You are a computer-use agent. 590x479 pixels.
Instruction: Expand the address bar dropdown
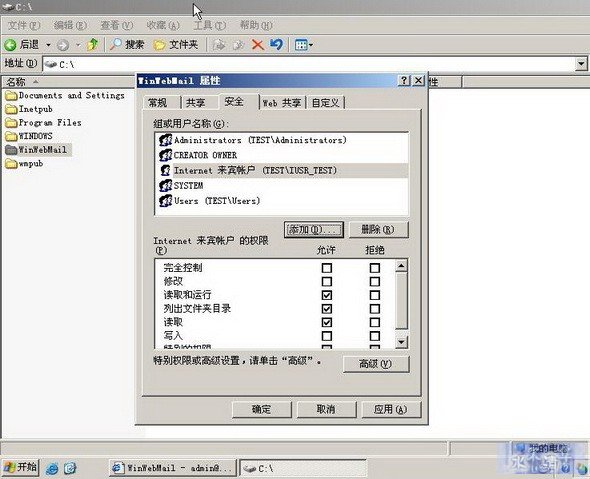point(581,64)
